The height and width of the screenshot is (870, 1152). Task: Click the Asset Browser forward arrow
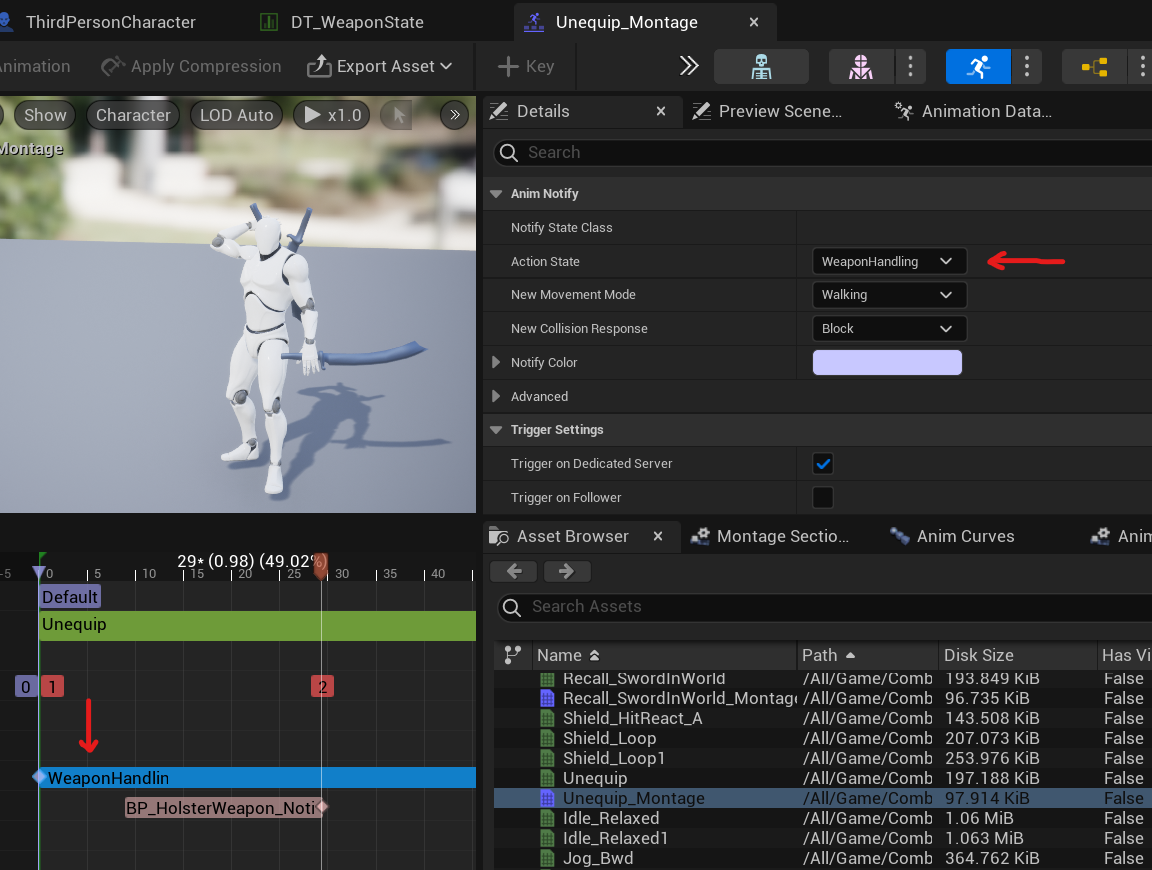(x=566, y=571)
